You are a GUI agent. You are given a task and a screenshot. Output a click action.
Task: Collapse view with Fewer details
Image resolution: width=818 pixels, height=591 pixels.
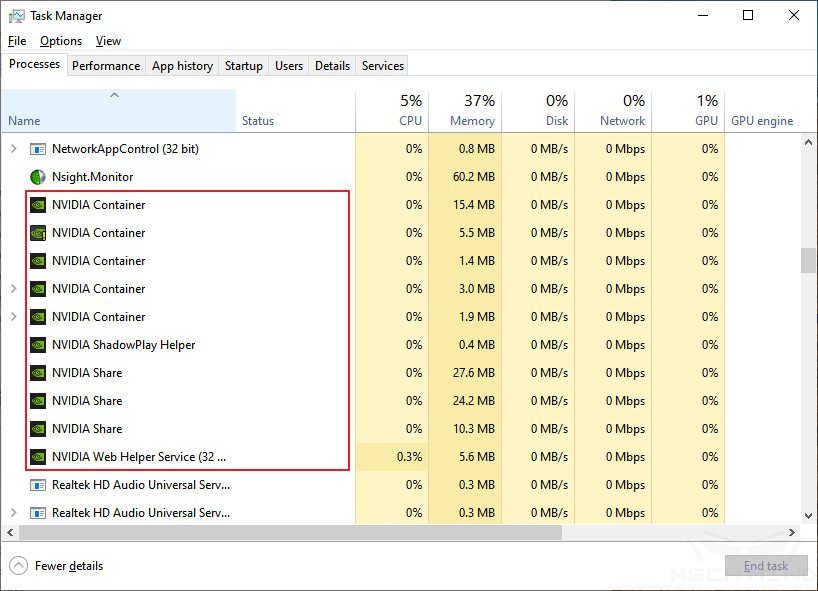(58, 566)
